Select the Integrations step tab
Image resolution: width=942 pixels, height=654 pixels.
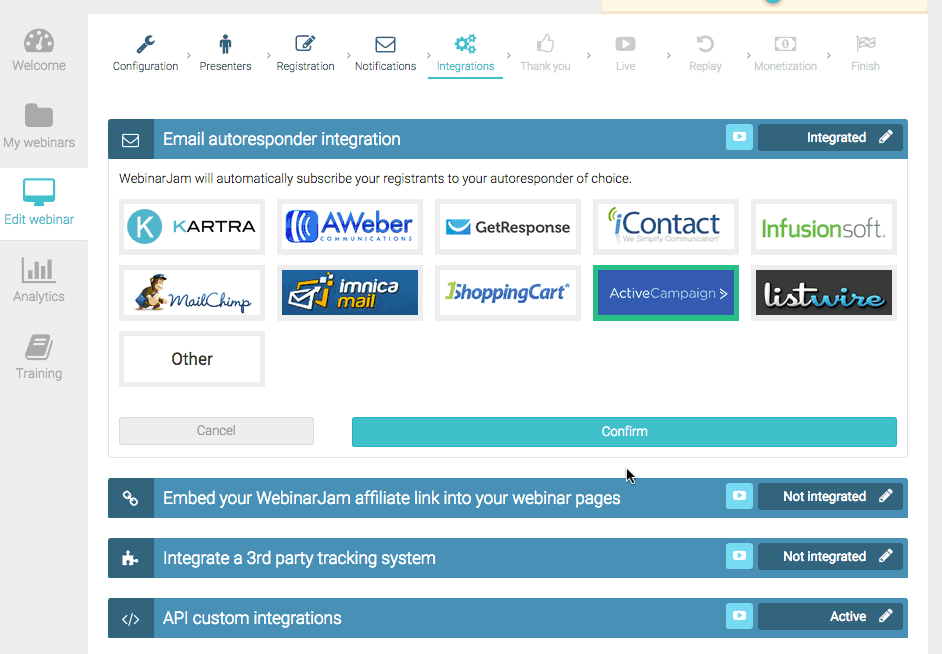click(466, 54)
